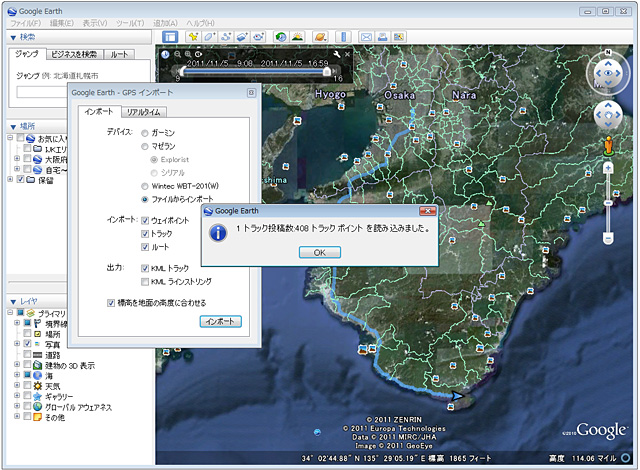Close the time slider panel
The image size is (640, 470).
pyautogui.click(x=347, y=54)
